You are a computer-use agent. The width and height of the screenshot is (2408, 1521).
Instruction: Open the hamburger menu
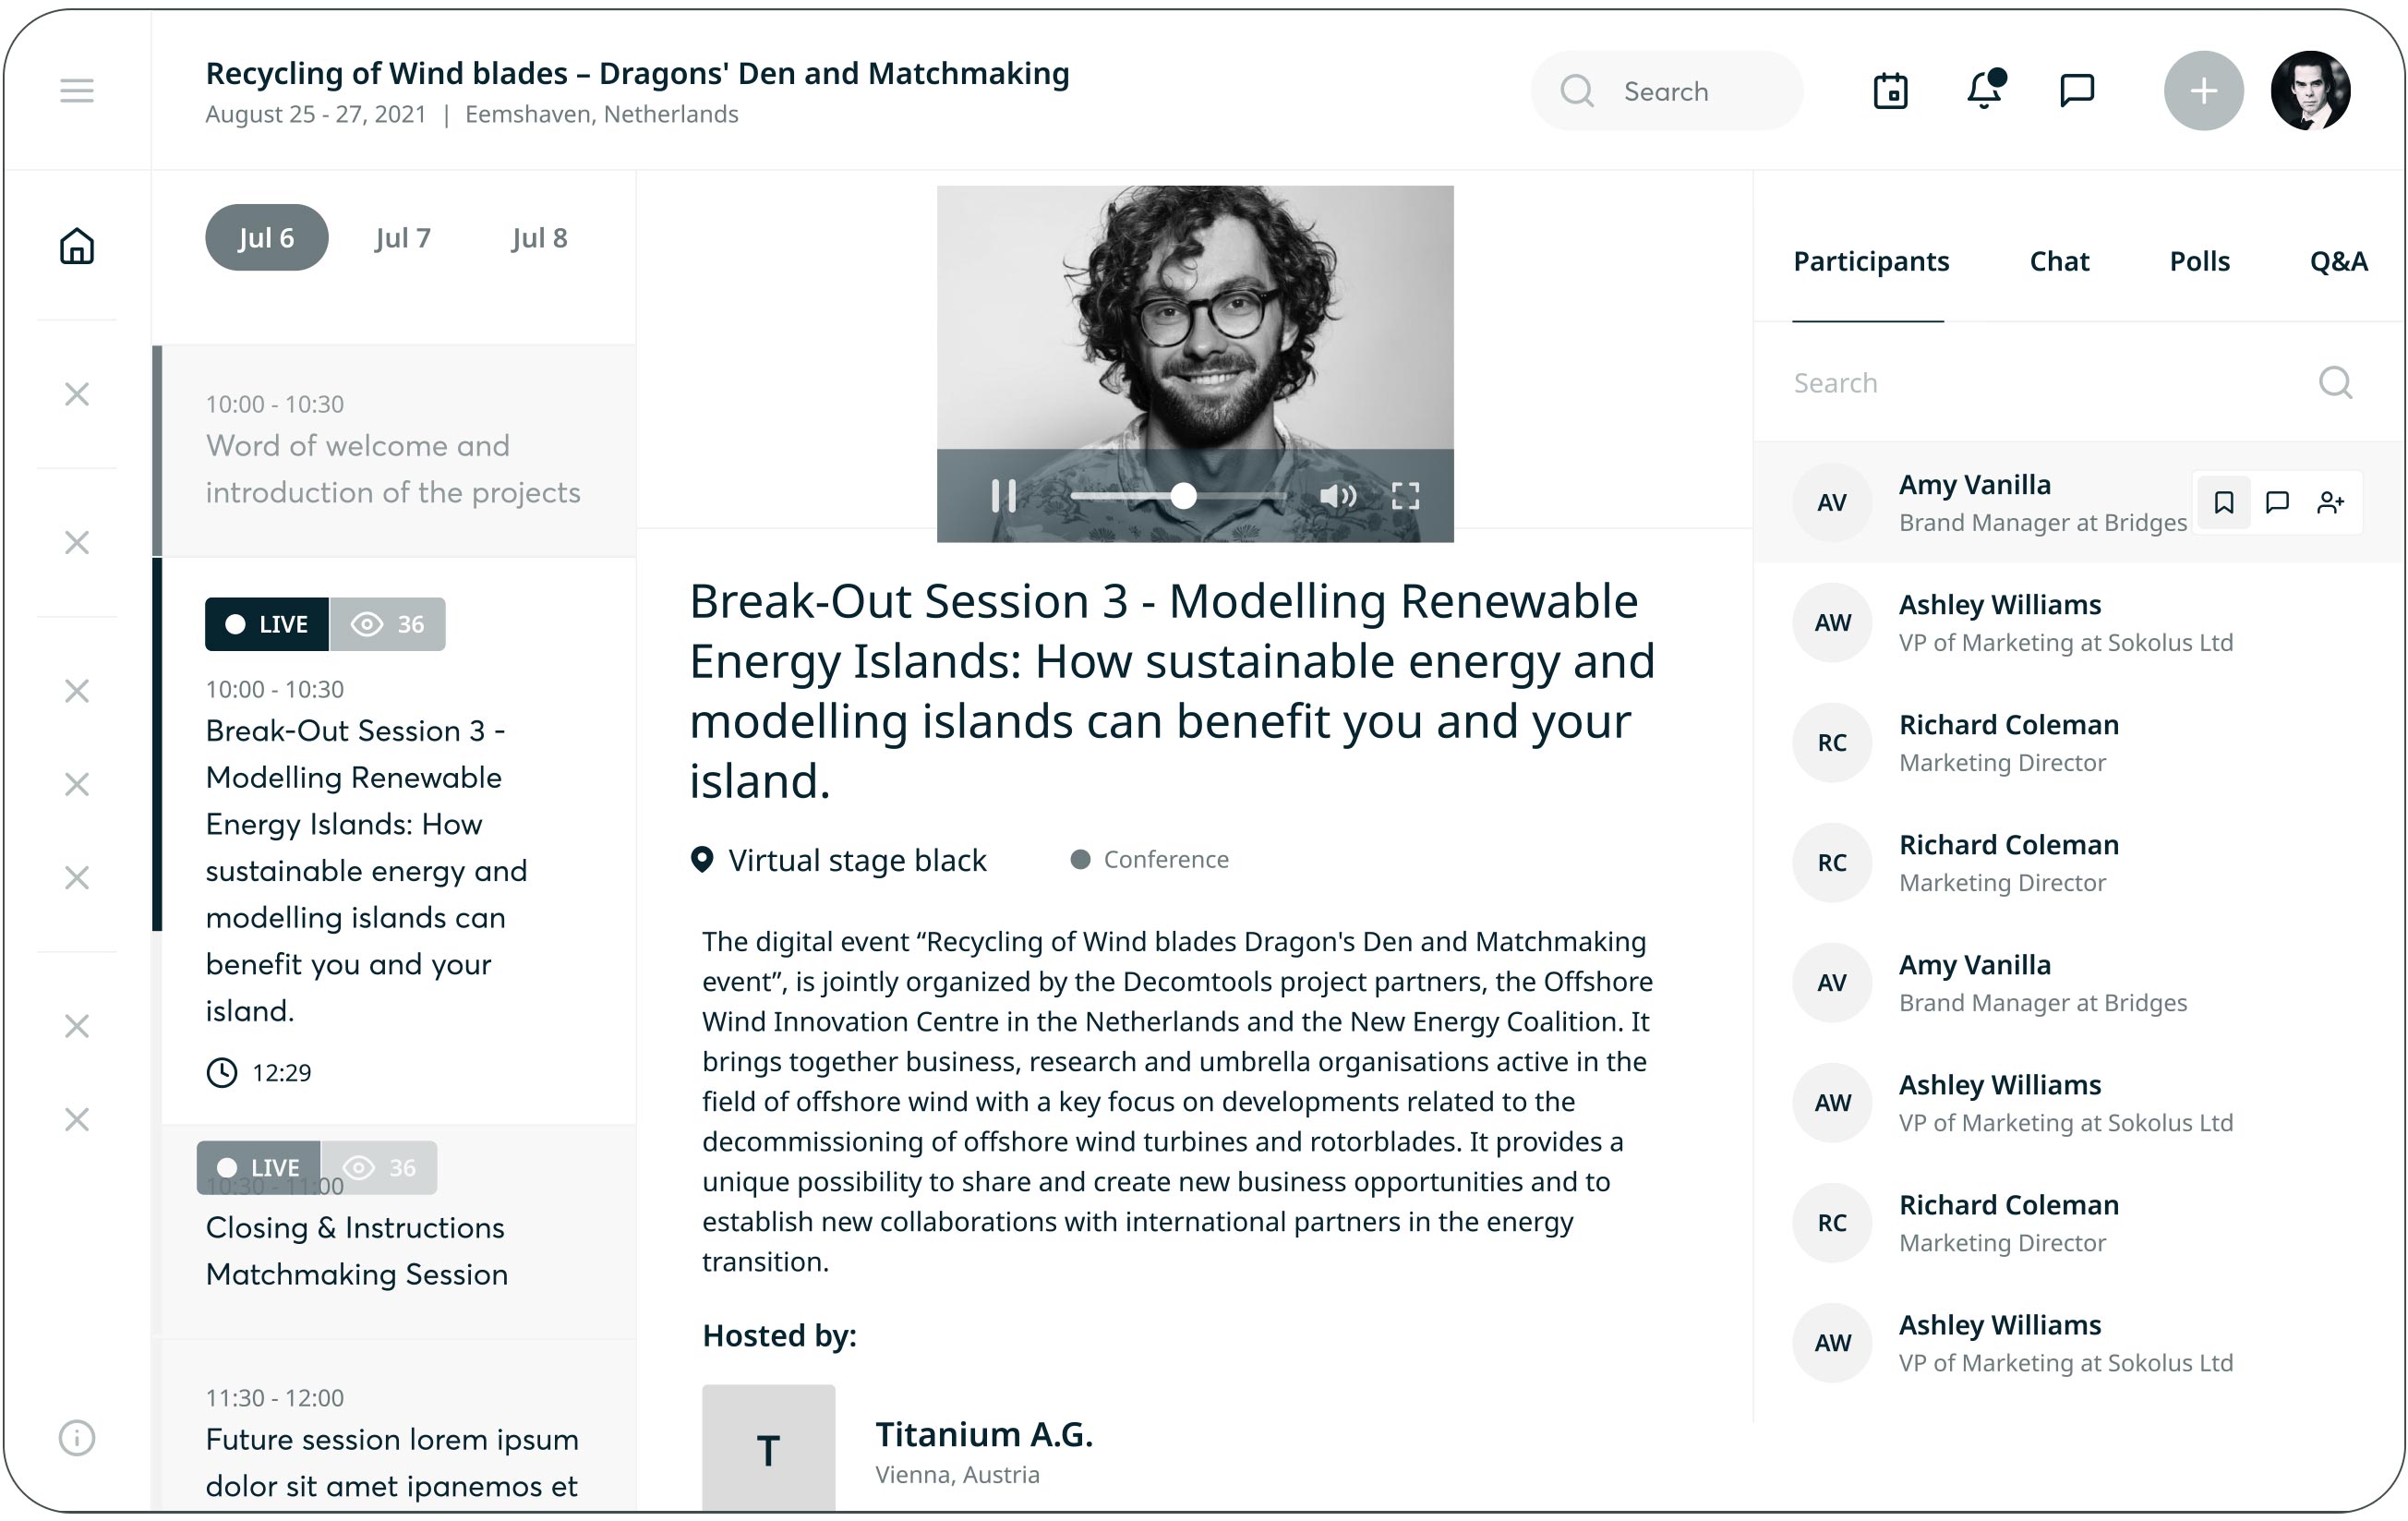pyautogui.click(x=76, y=91)
